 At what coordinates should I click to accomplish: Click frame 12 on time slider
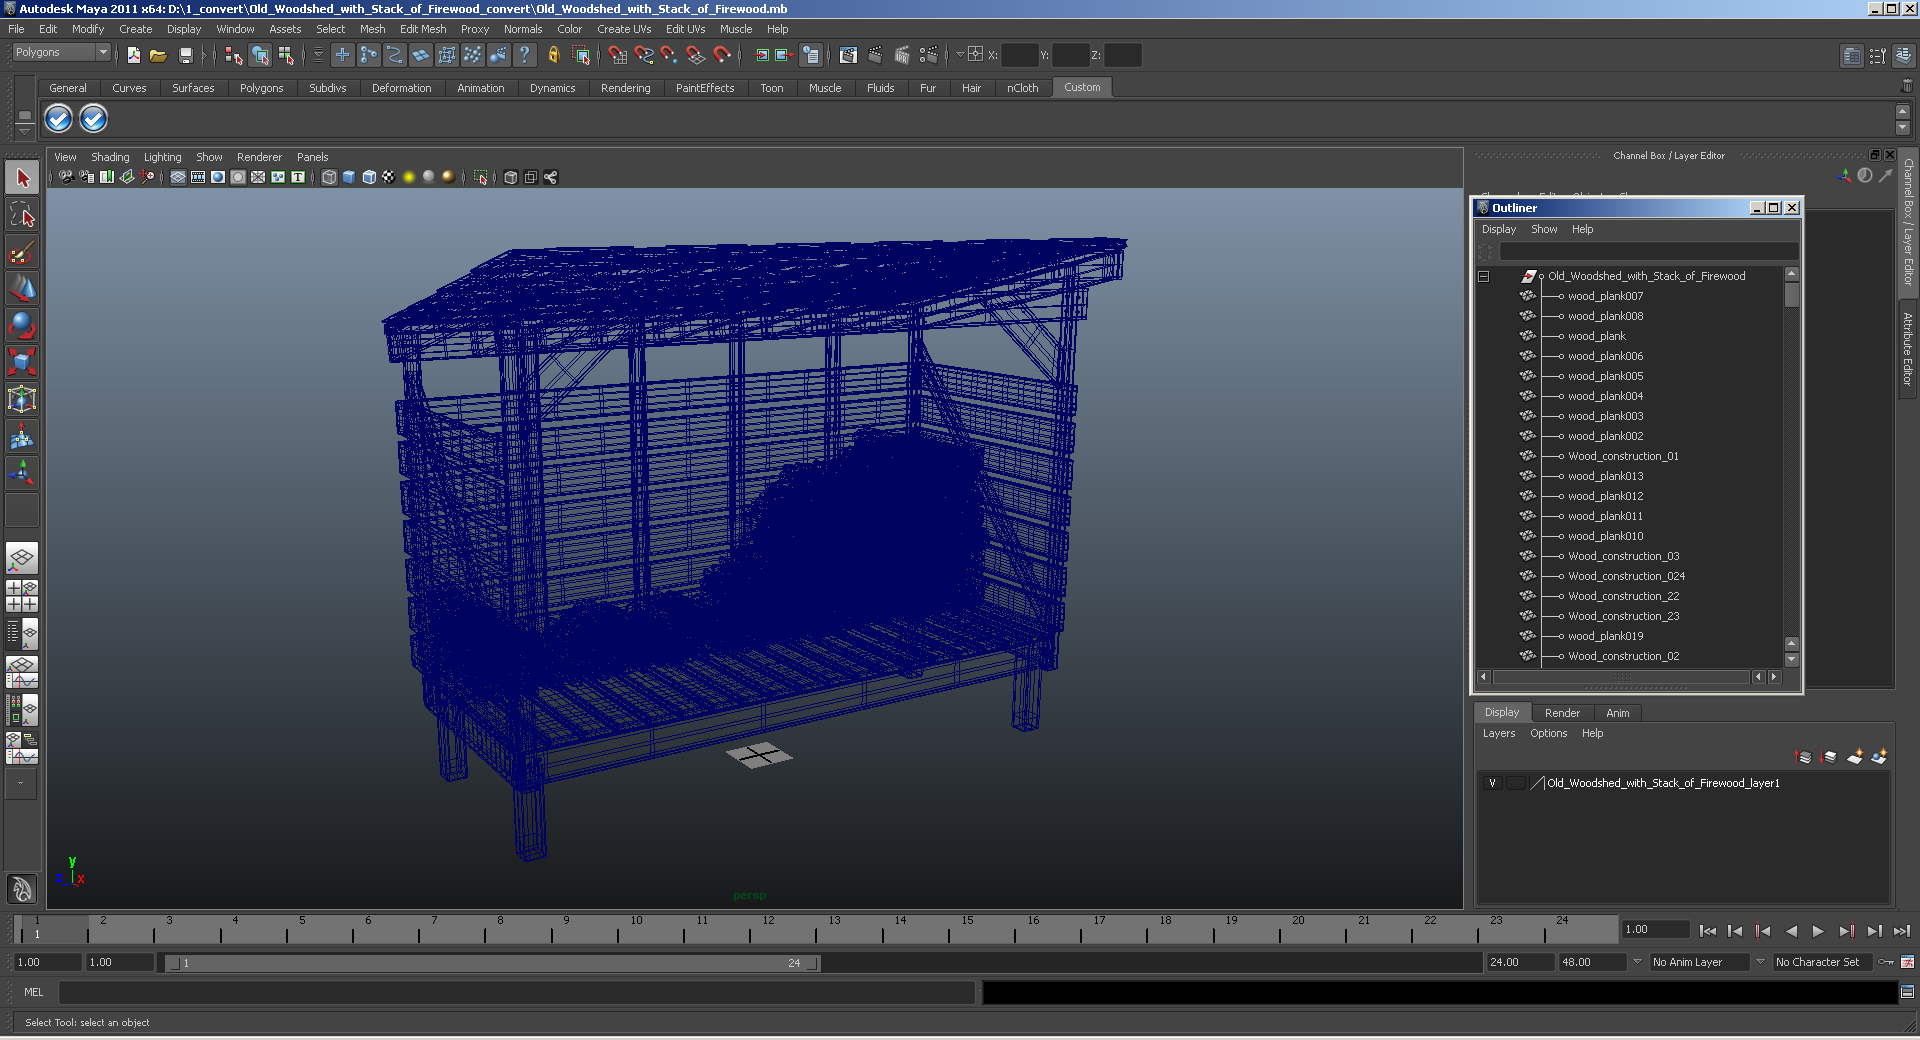(766, 930)
